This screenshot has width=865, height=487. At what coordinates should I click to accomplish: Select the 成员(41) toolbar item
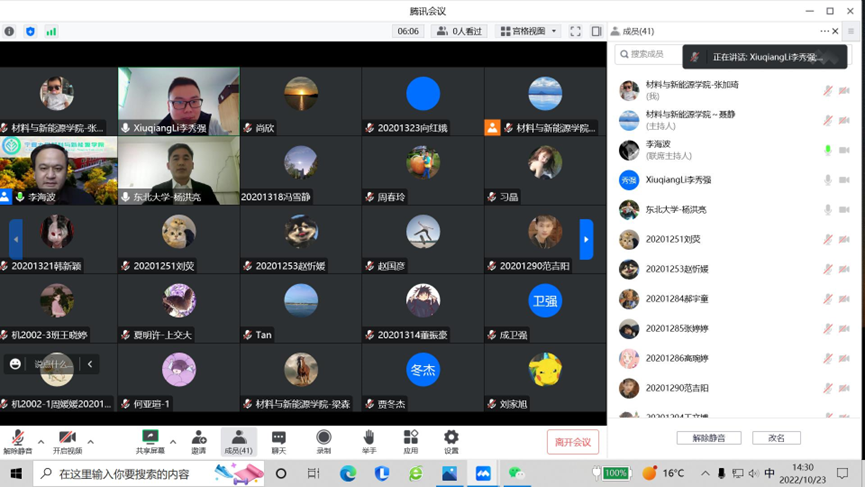[x=238, y=441]
